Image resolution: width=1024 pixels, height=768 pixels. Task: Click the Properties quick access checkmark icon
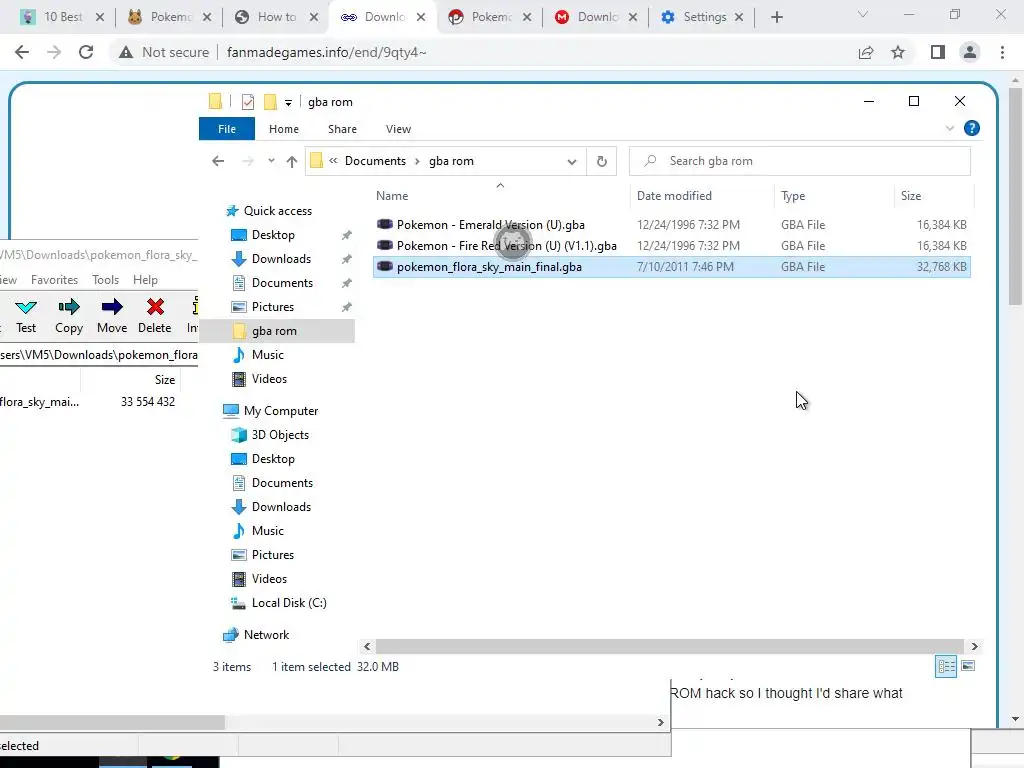(248, 102)
